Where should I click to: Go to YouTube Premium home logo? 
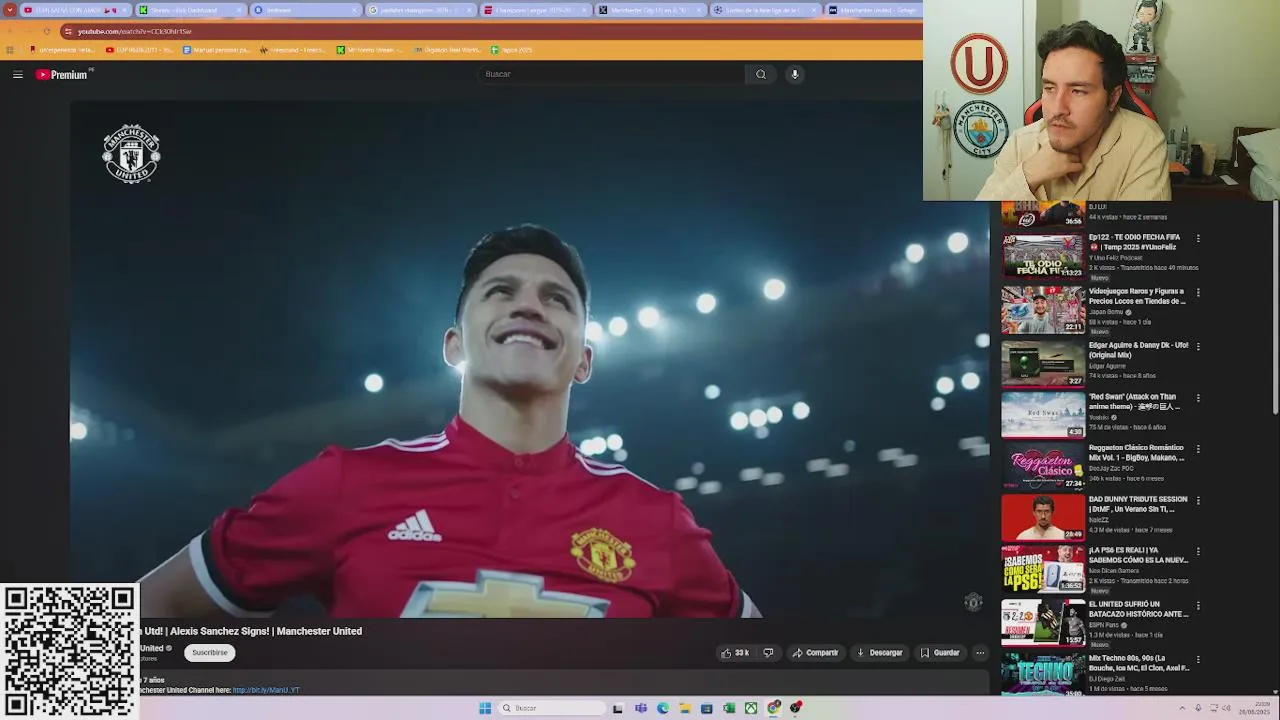coord(63,74)
